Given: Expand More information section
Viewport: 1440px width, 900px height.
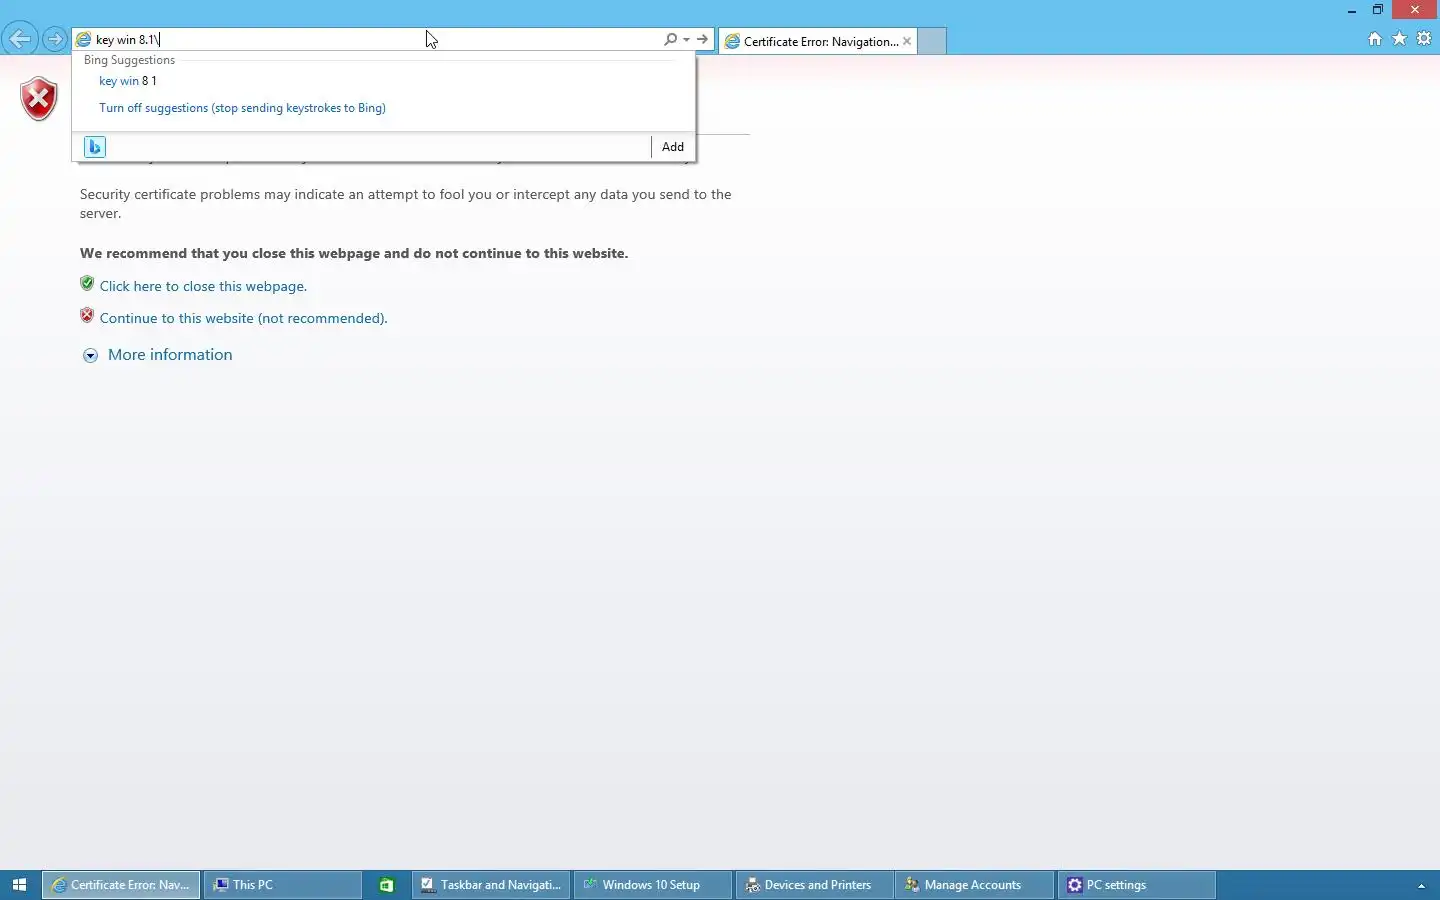Looking at the screenshot, I should click(x=170, y=355).
